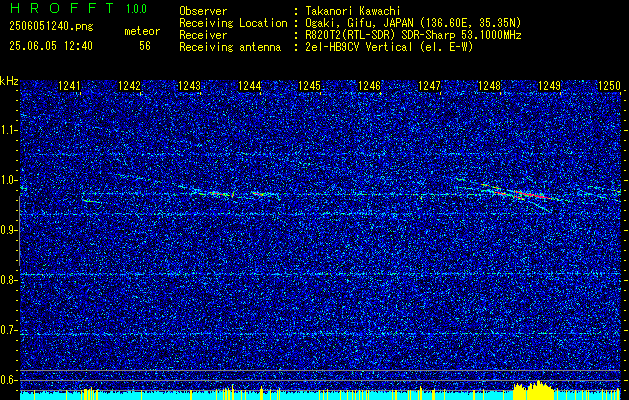Click date stamp 25.06.05 12:40
This screenshot has width=629, height=400.
(51, 46)
